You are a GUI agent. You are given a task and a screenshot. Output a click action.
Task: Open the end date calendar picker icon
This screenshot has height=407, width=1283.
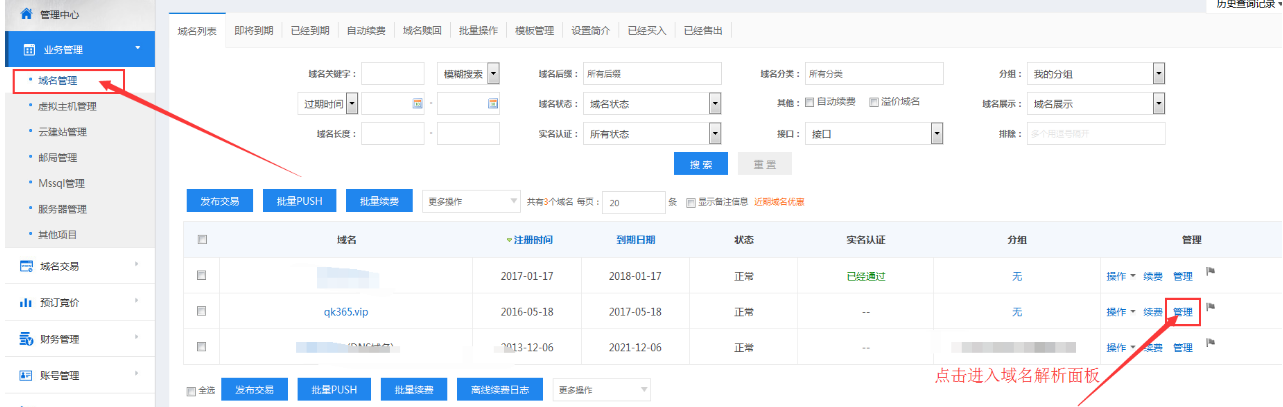(492, 104)
